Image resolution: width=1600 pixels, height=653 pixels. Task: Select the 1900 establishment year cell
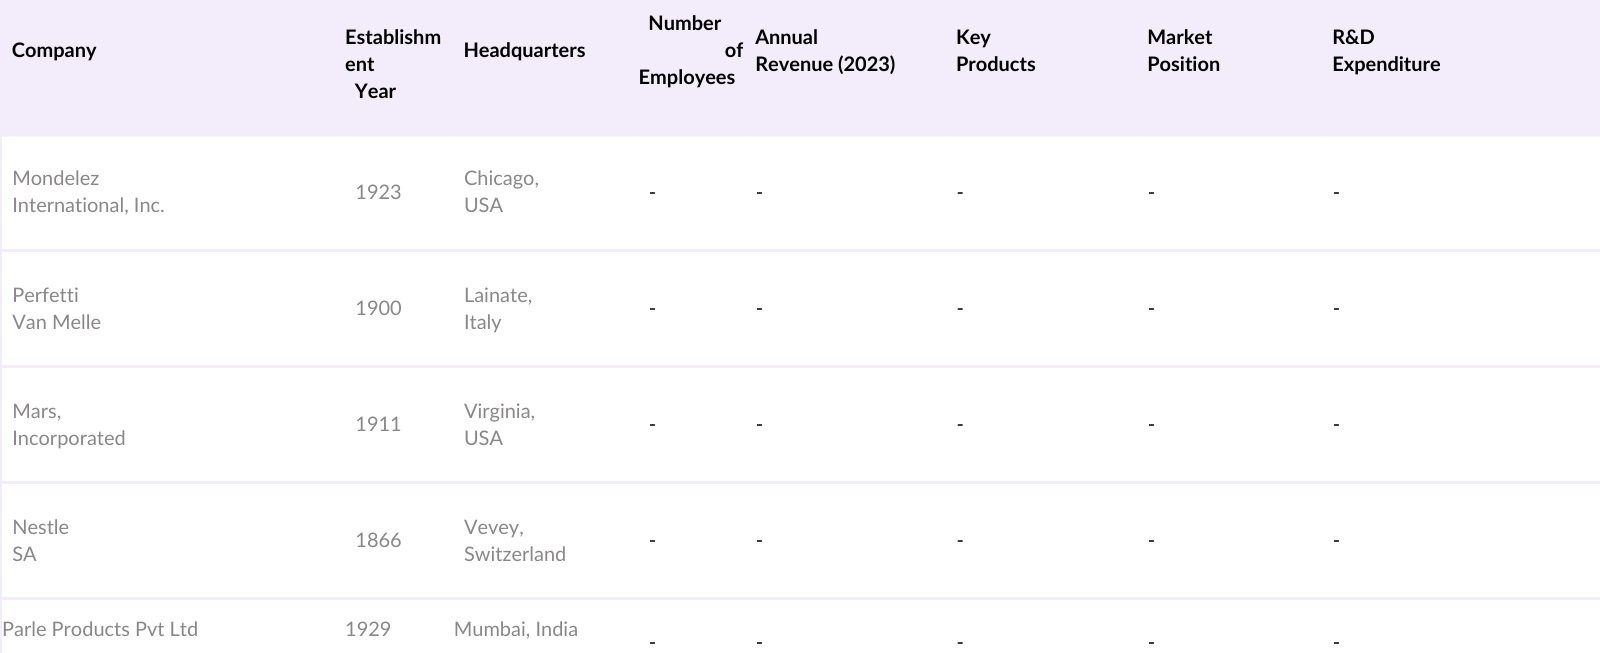tap(378, 308)
